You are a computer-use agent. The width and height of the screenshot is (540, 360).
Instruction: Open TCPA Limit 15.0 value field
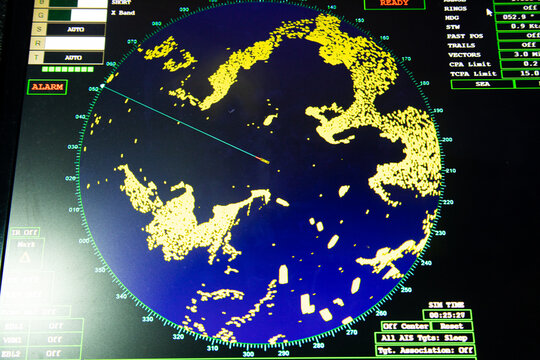[521, 73]
